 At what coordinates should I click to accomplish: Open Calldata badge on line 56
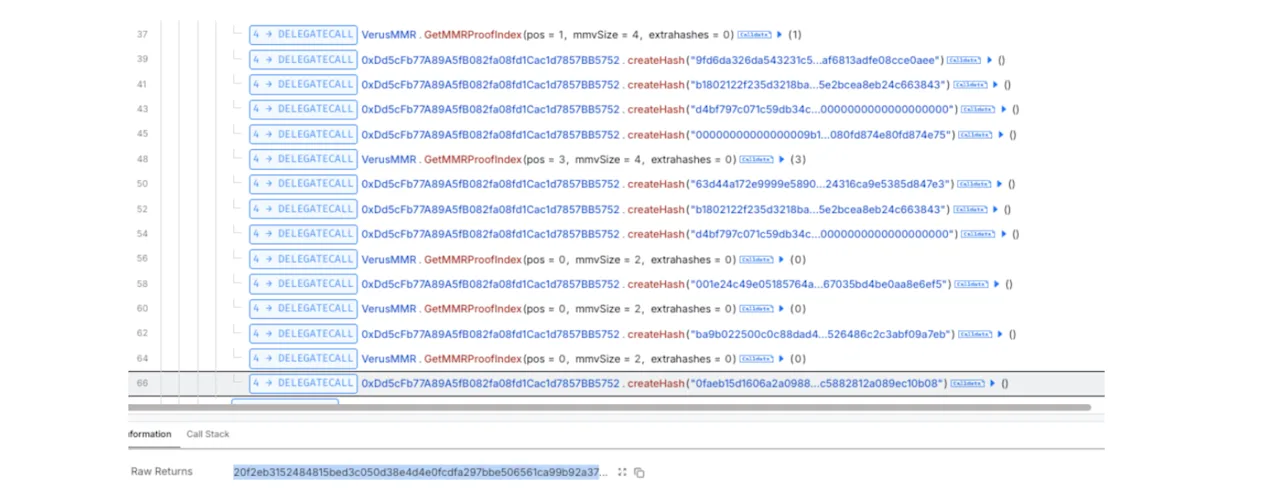pyautogui.click(x=756, y=259)
